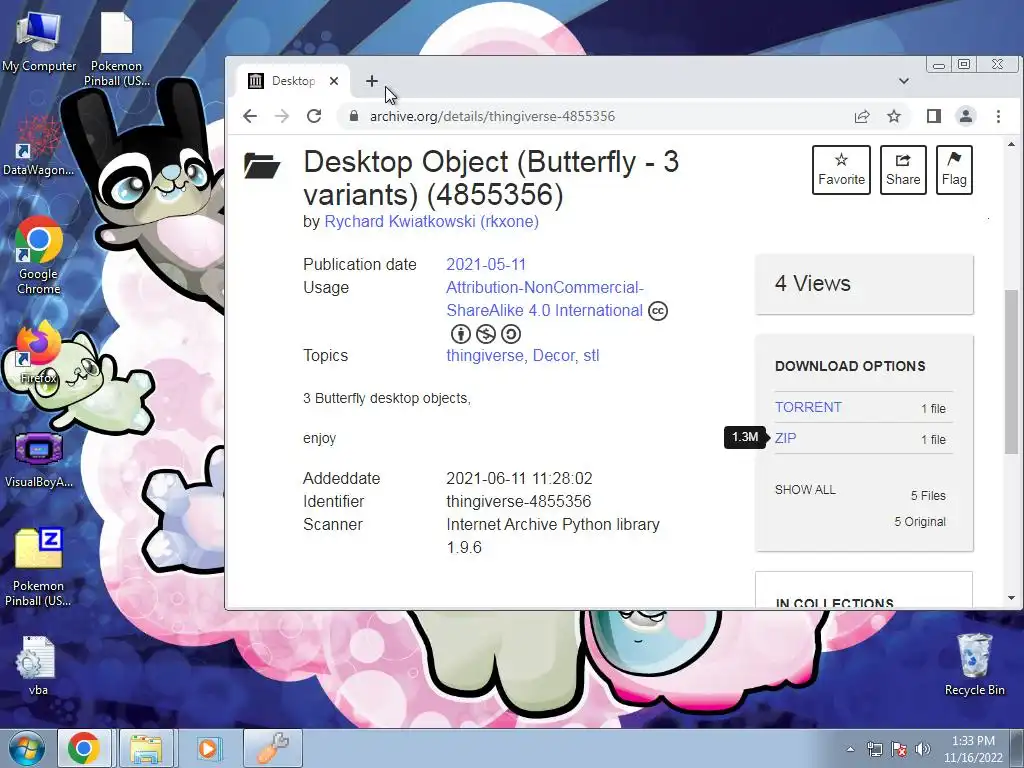The height and width of the screenshot is (768, 1024).
Task: Click the scrollbar down arrow
Action: tap(1011, 598)
